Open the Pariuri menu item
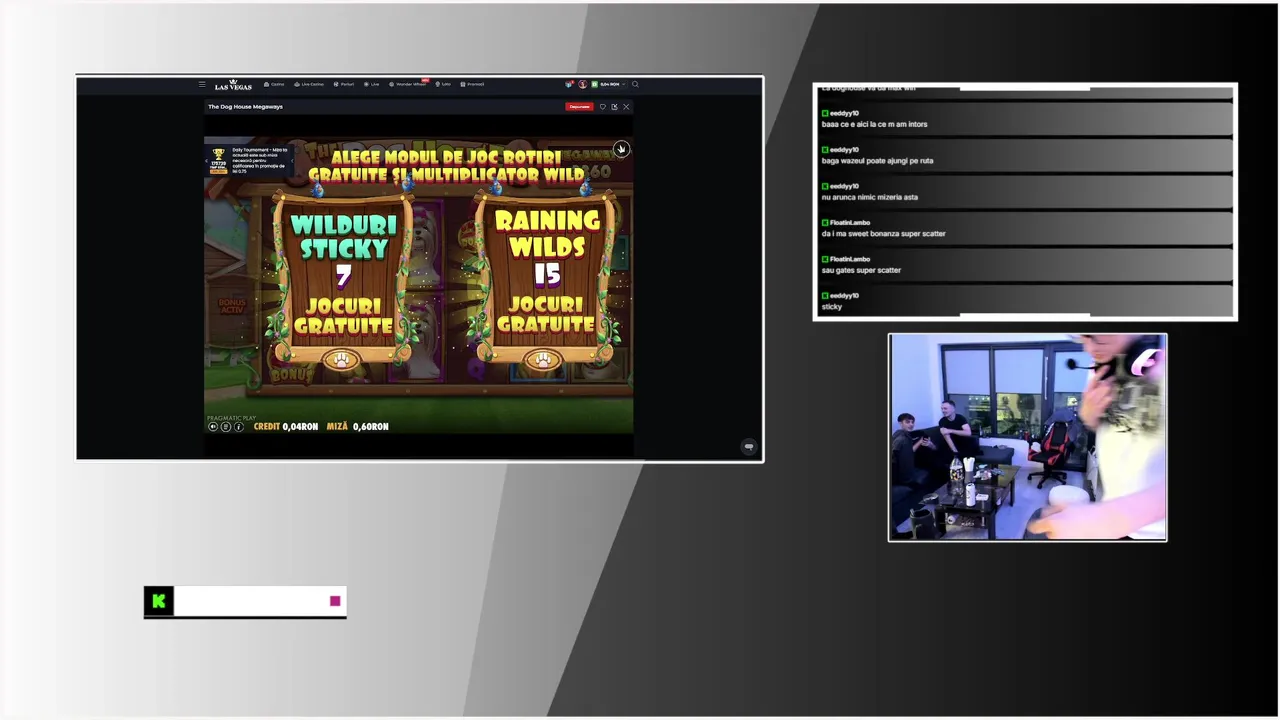The height and width of the screenshot is (720, 1280). tap(343, 84)
